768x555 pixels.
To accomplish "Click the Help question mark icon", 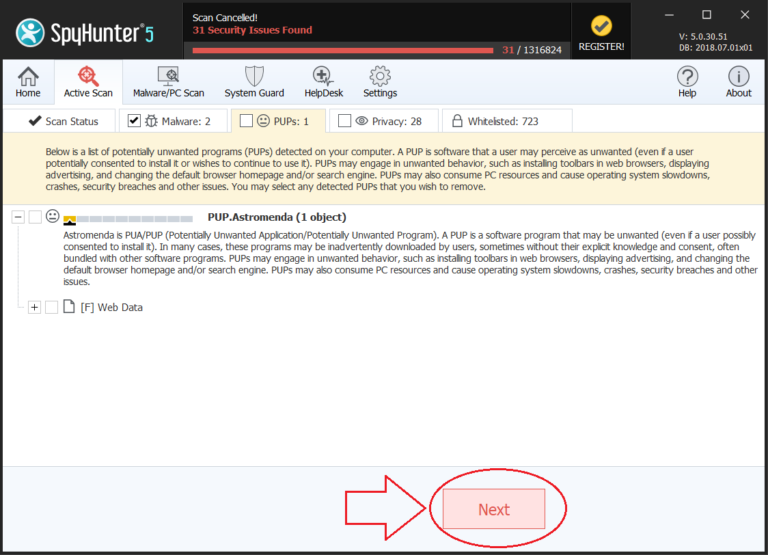I will [687, 82].
